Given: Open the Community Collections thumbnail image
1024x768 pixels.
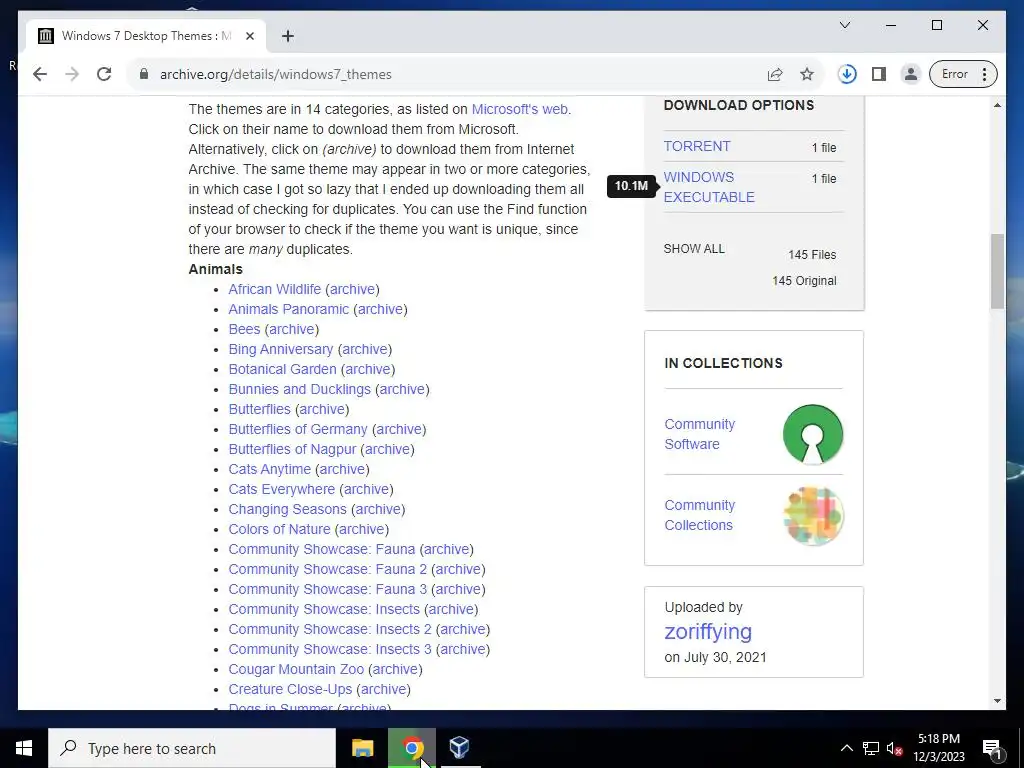Looking at the screenshot, I should pos(814,516).
